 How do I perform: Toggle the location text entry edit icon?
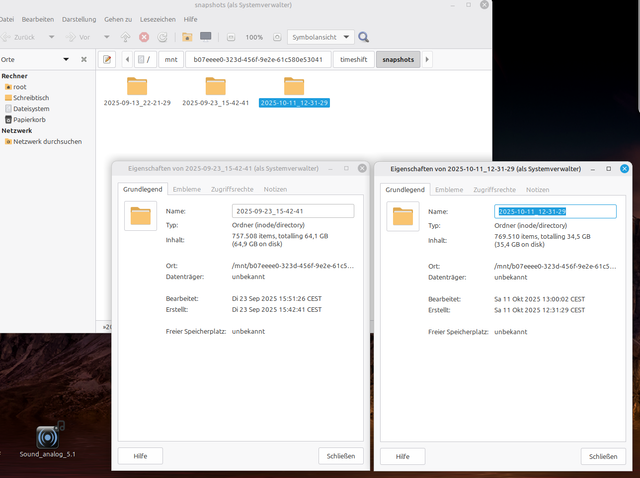click(107, 60)
